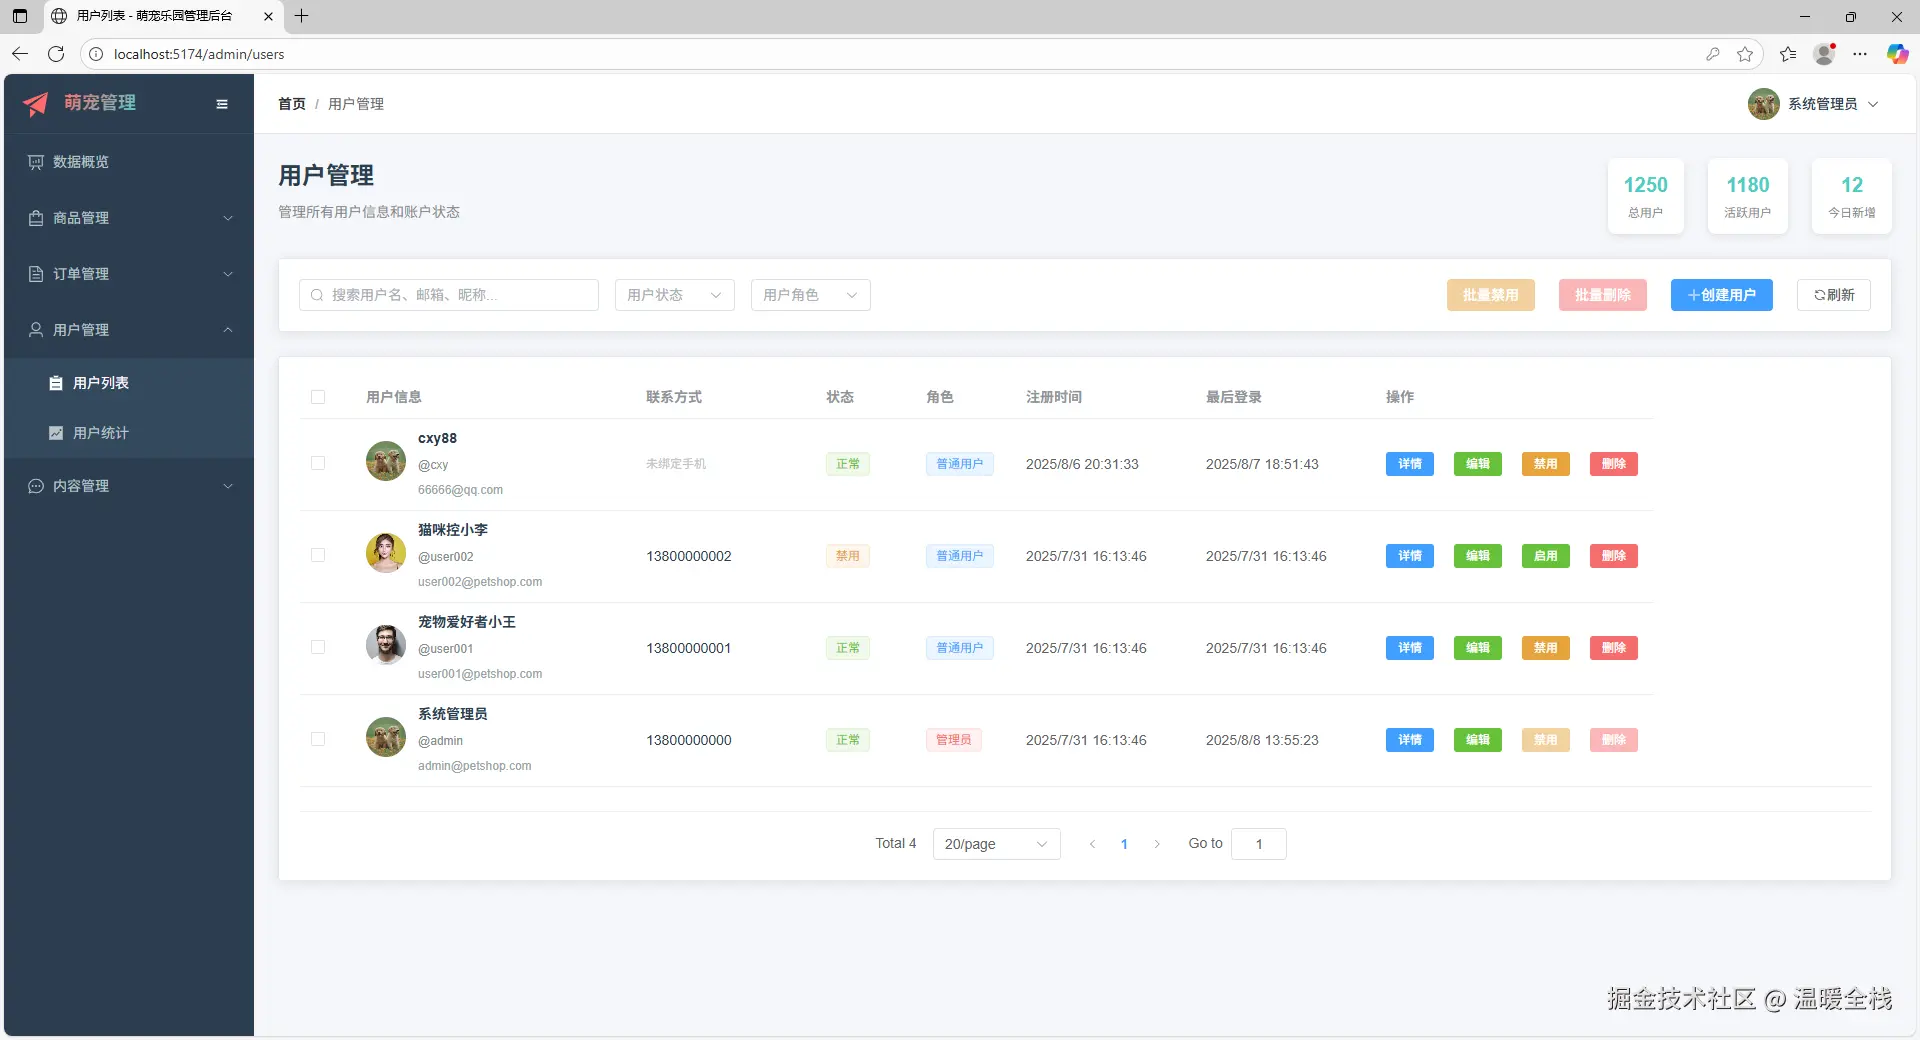Focus the Go to page input
Image resolution: width=1920 pixels, height=1040 pixels.
click(x=1259, y=844)
